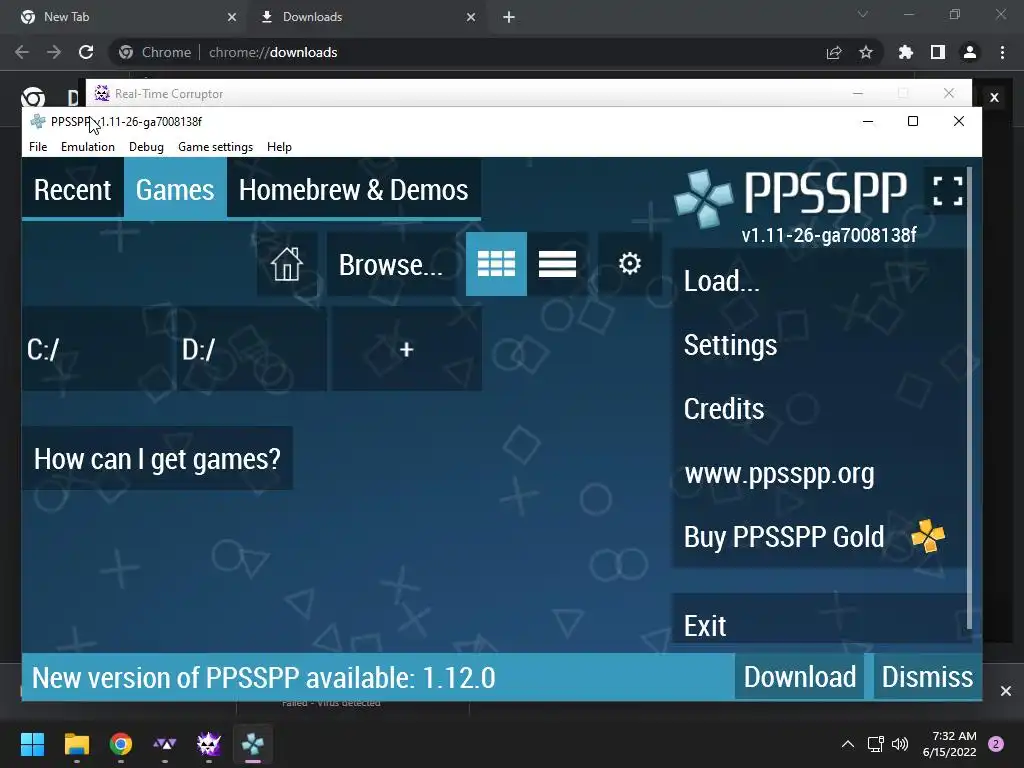Open the clock and date panel
Viewport: 1024px width, 768px height.
click(950, 744)
